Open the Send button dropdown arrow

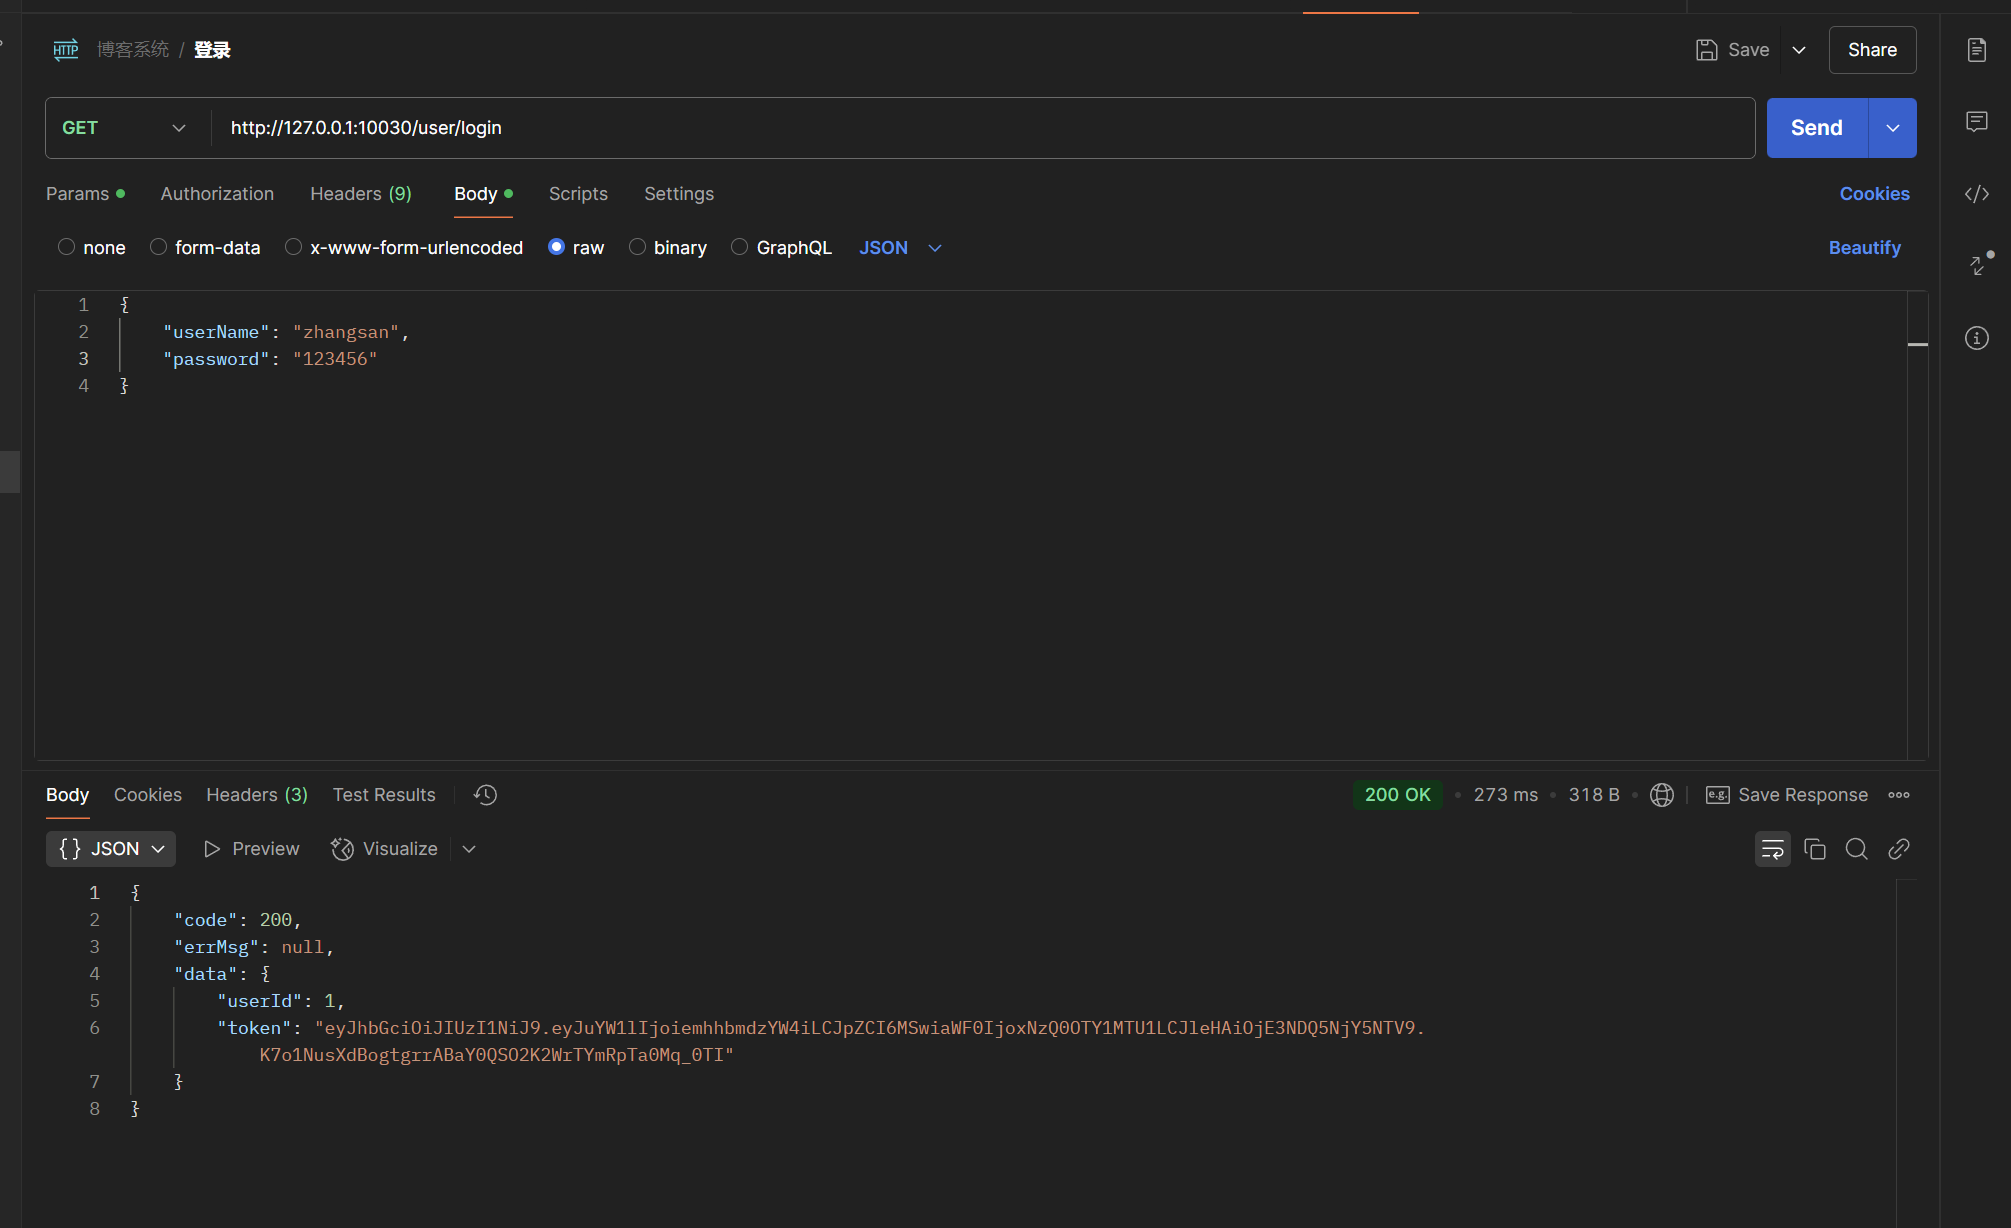1892,128
